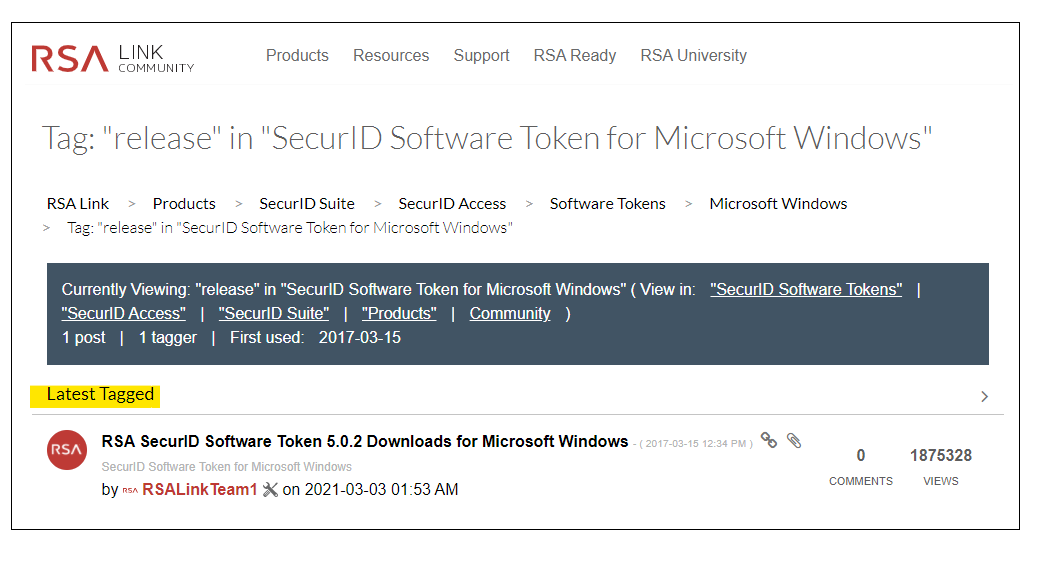
Task: View tag in "SecurID Access" link in banner
Action: 124,314
